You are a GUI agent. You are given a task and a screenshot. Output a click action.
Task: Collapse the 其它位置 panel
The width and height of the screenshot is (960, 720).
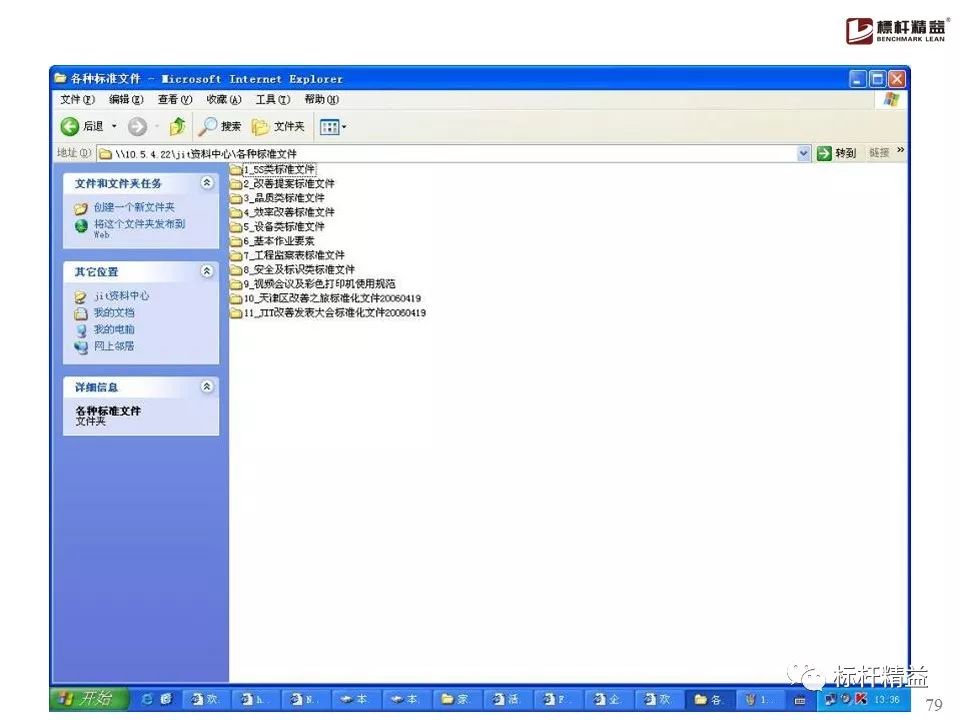207,271
